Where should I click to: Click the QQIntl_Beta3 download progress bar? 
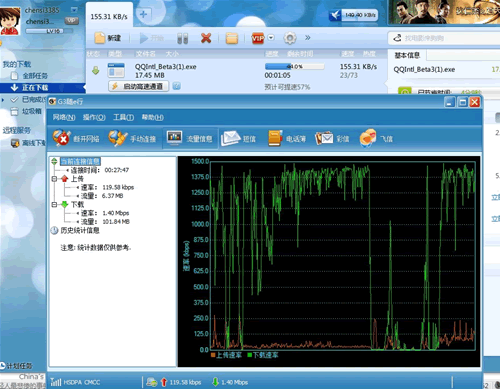pyautogui.click(x=294, y=66)
